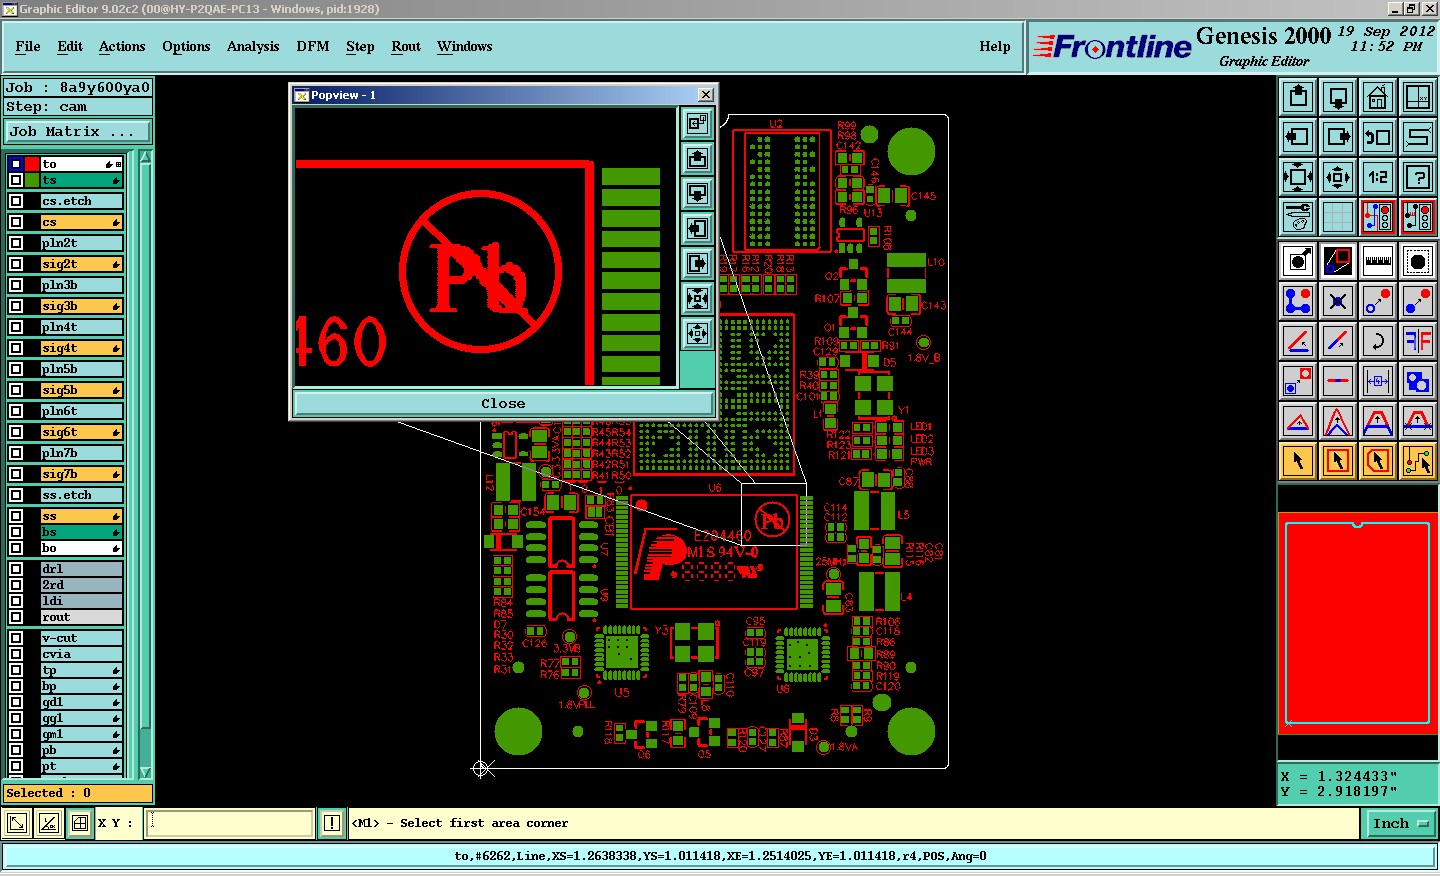Click the Close button in Popview

click(503, 403)
